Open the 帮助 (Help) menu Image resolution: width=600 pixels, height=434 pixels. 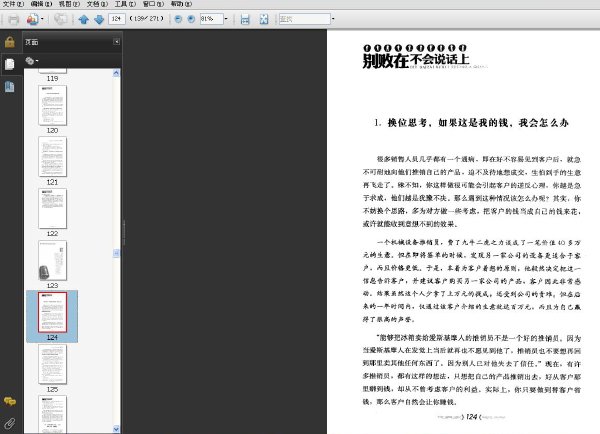(181, 4)
